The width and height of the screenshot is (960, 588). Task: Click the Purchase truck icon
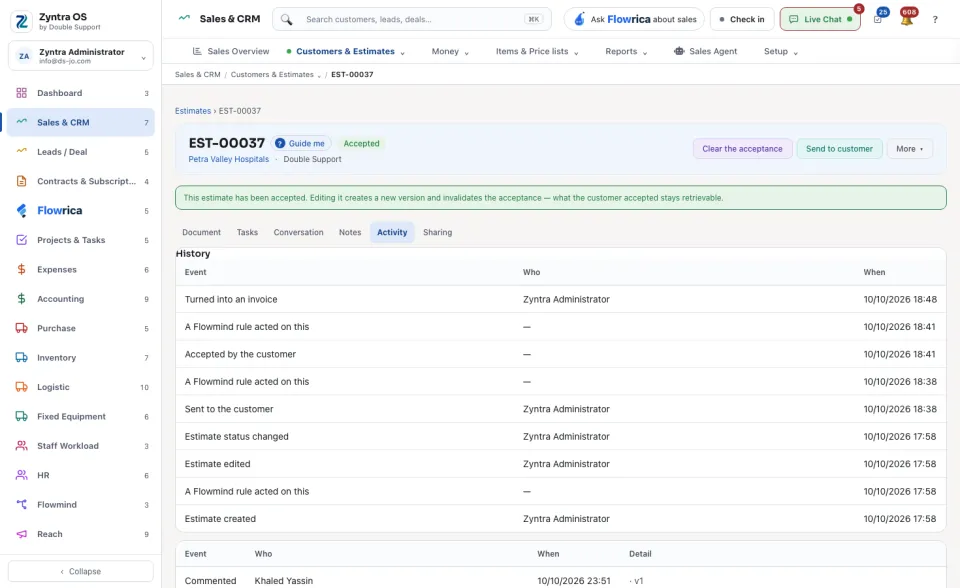(x=21, y=328)
